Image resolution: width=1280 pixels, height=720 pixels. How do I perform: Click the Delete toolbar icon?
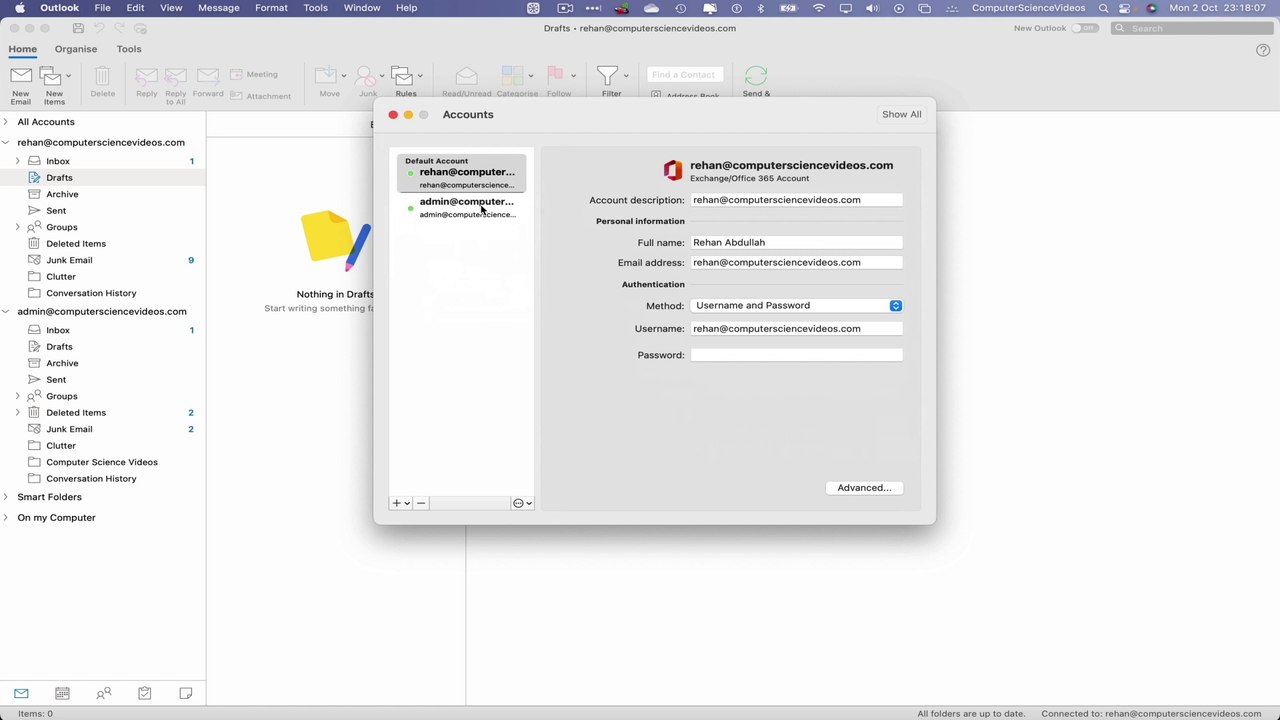coord(102,76)
